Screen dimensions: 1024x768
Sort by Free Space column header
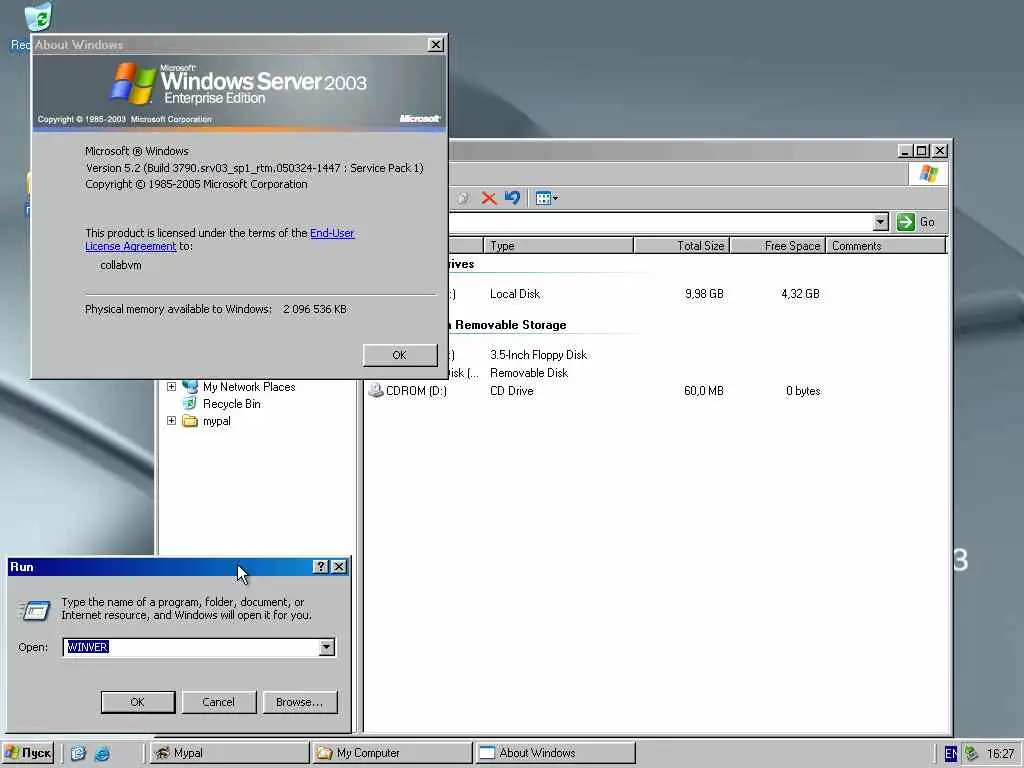pyautogui.click(x=777, y=246)
